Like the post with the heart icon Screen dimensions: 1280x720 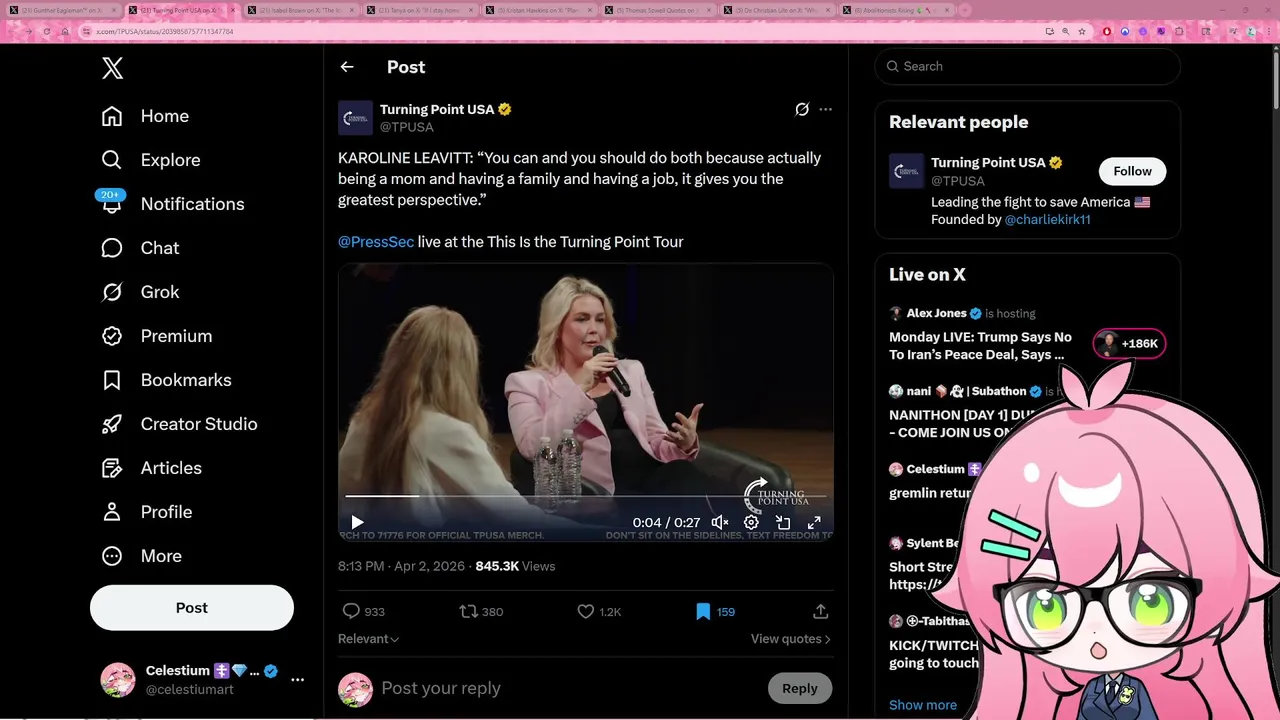586,611
